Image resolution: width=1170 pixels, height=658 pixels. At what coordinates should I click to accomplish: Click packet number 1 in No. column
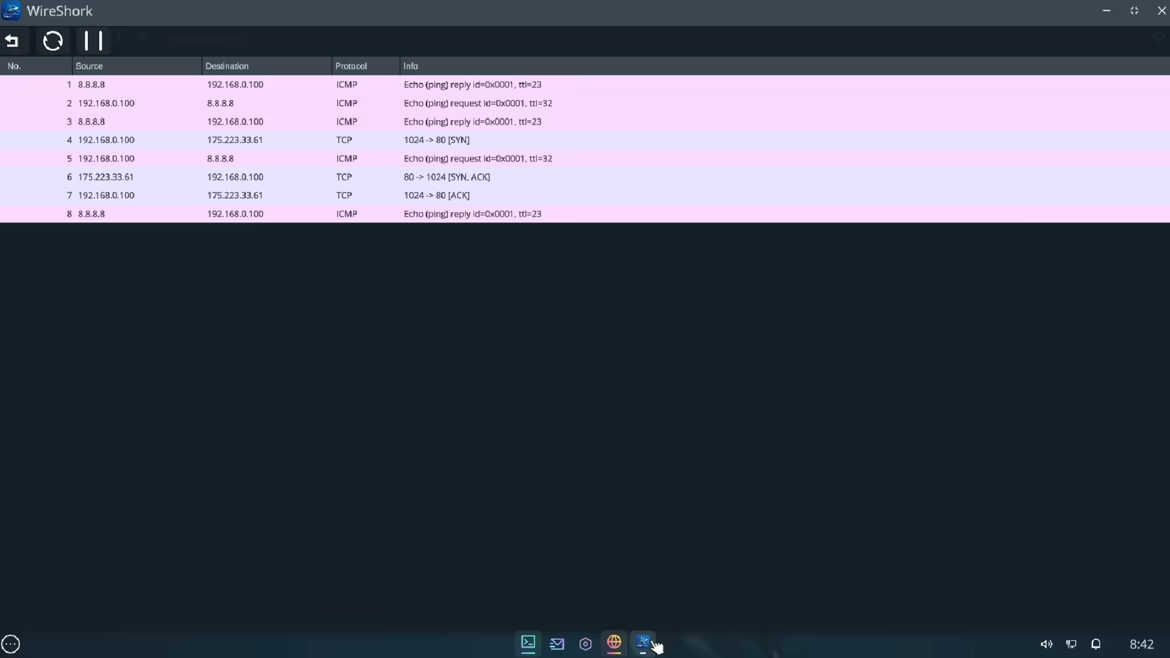coord(69,85)
